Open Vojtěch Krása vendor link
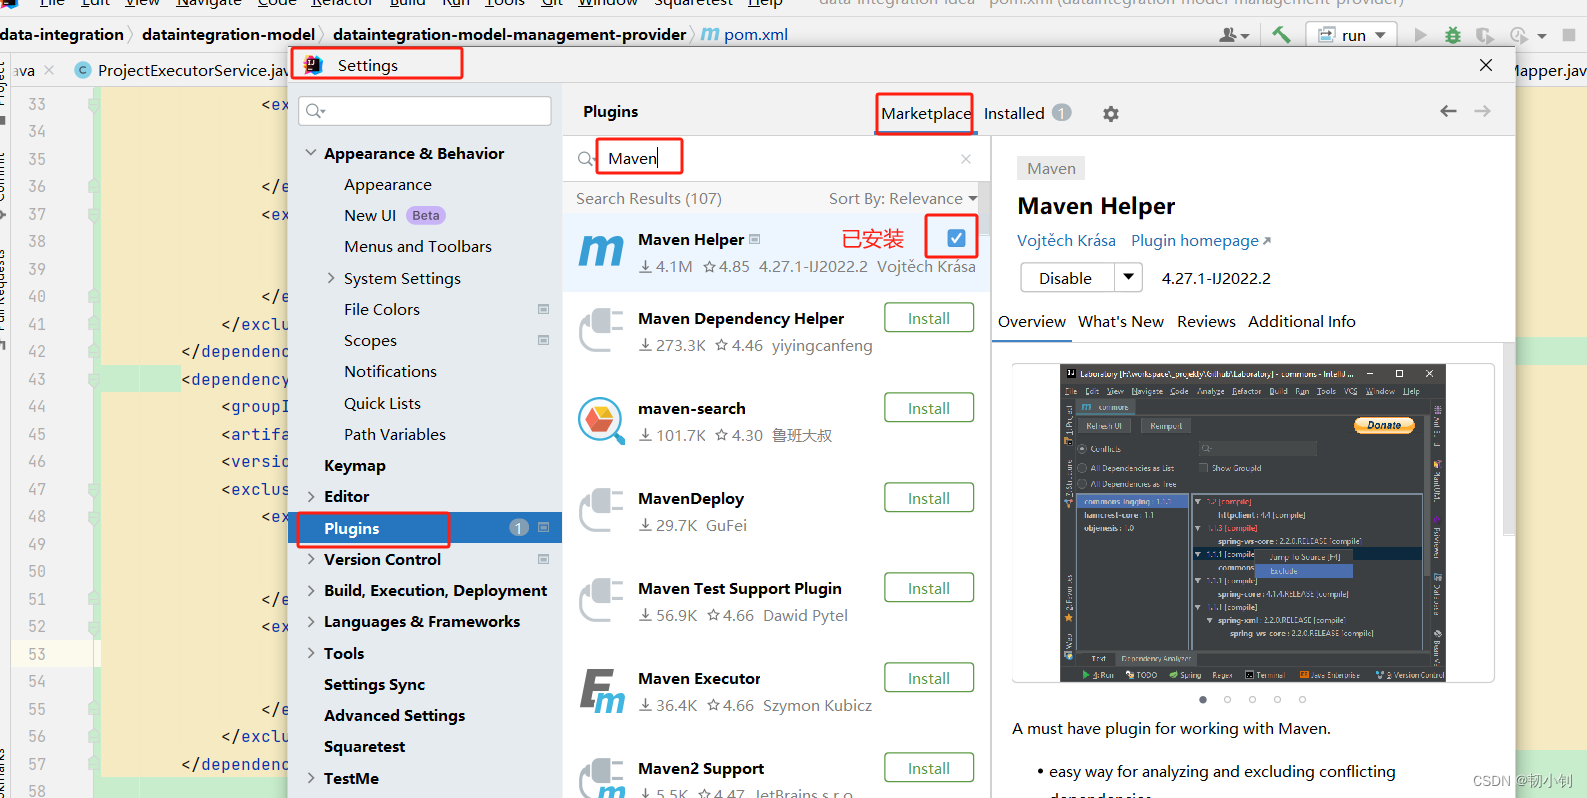Viewport: 1587px width, 798px height. pos(1066,240)
